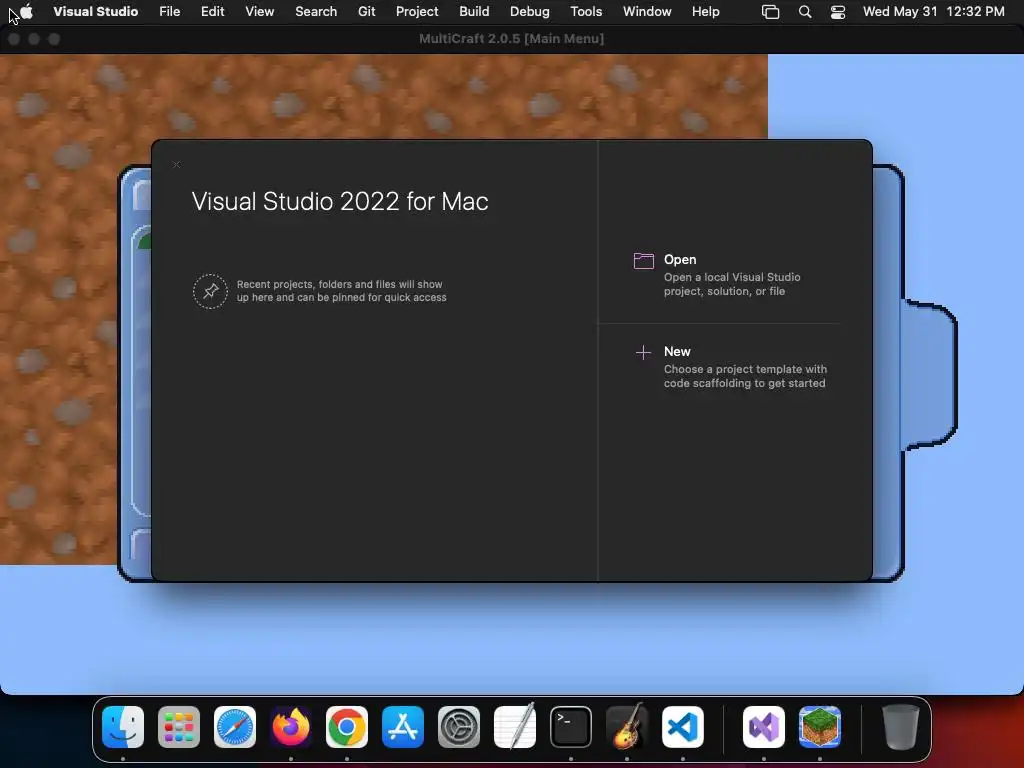Click the 'Recent projects, folders and files' text

pos(342,291)
